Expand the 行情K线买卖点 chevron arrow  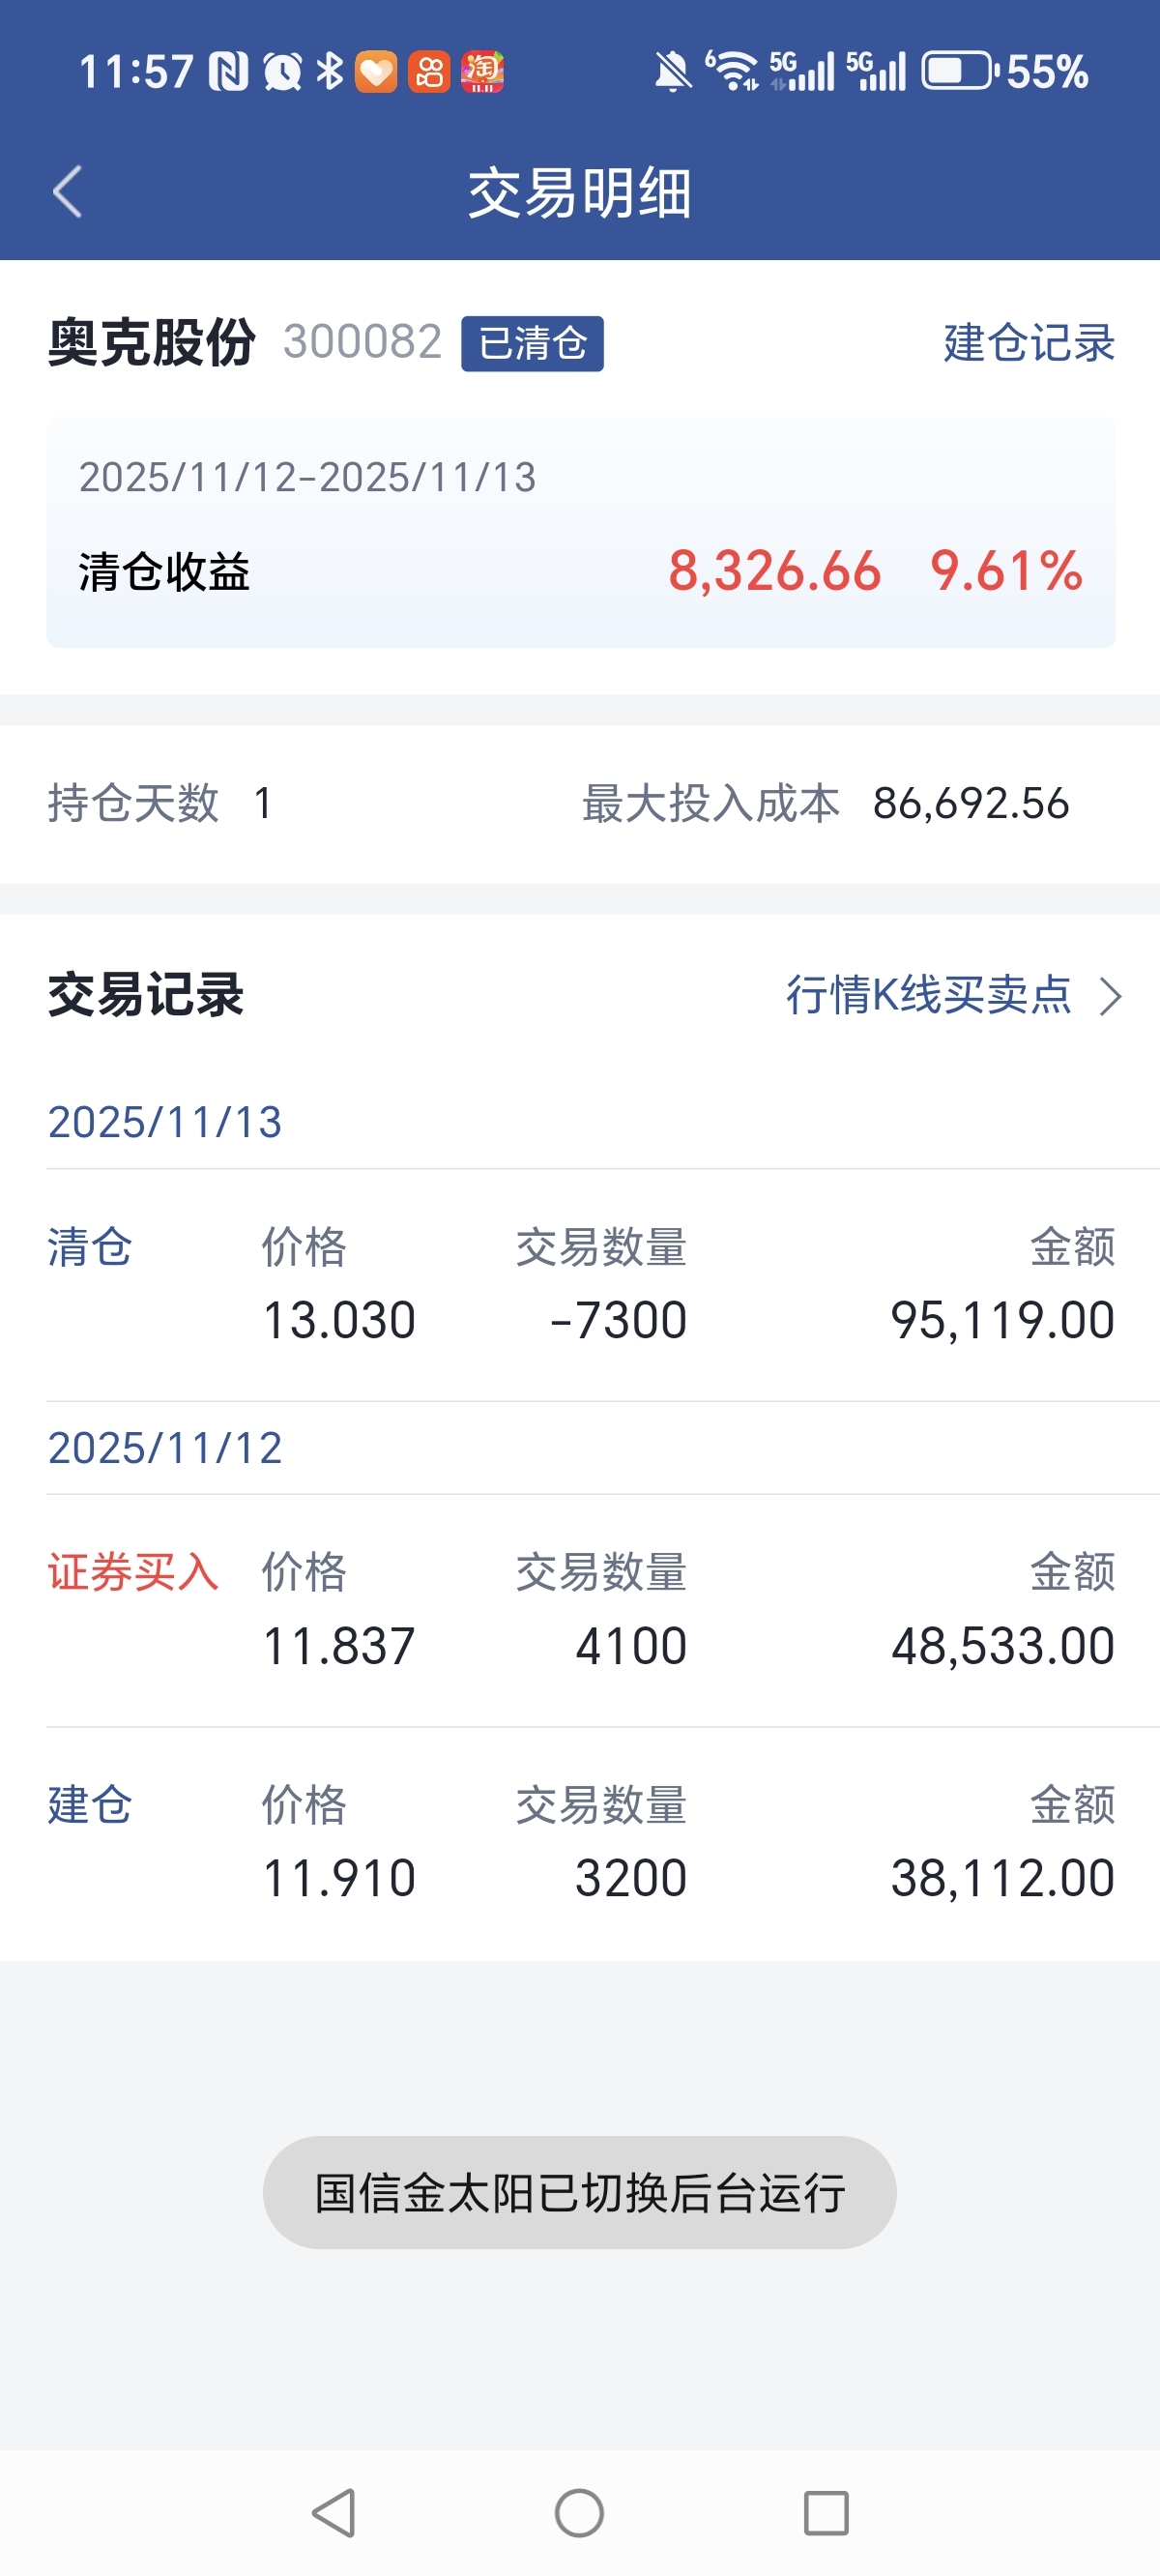[x=1110, y=996]
